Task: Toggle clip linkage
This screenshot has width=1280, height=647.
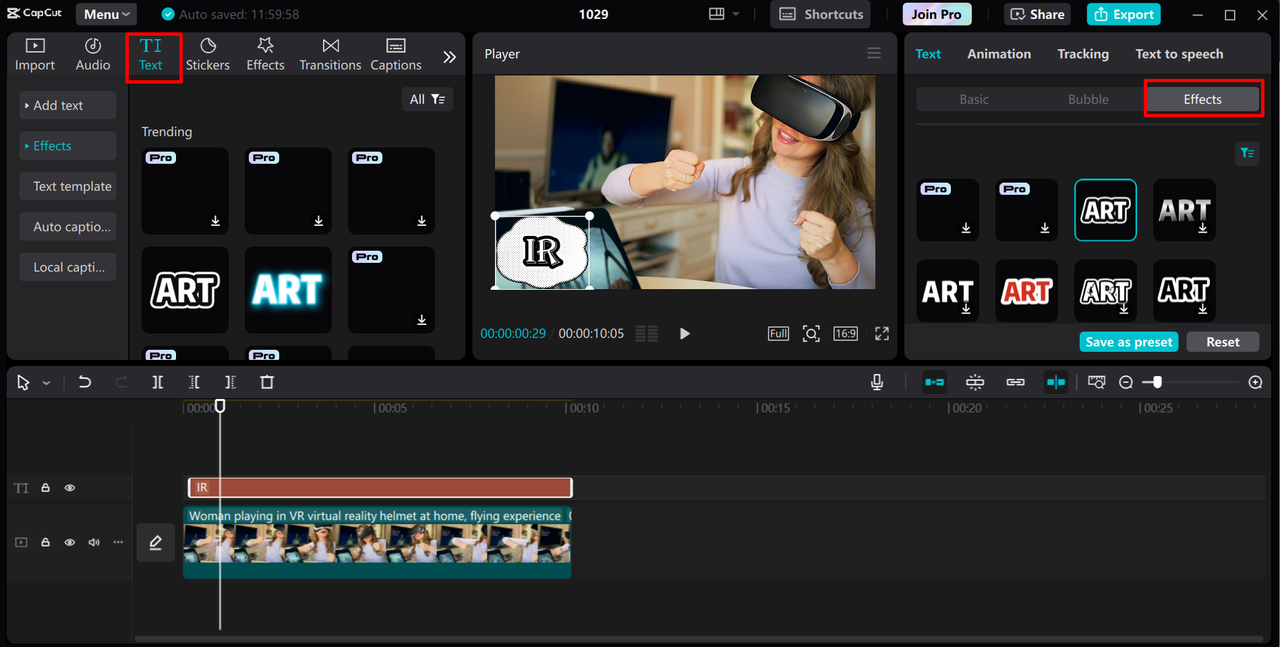Action: (x=1015, y=382)
